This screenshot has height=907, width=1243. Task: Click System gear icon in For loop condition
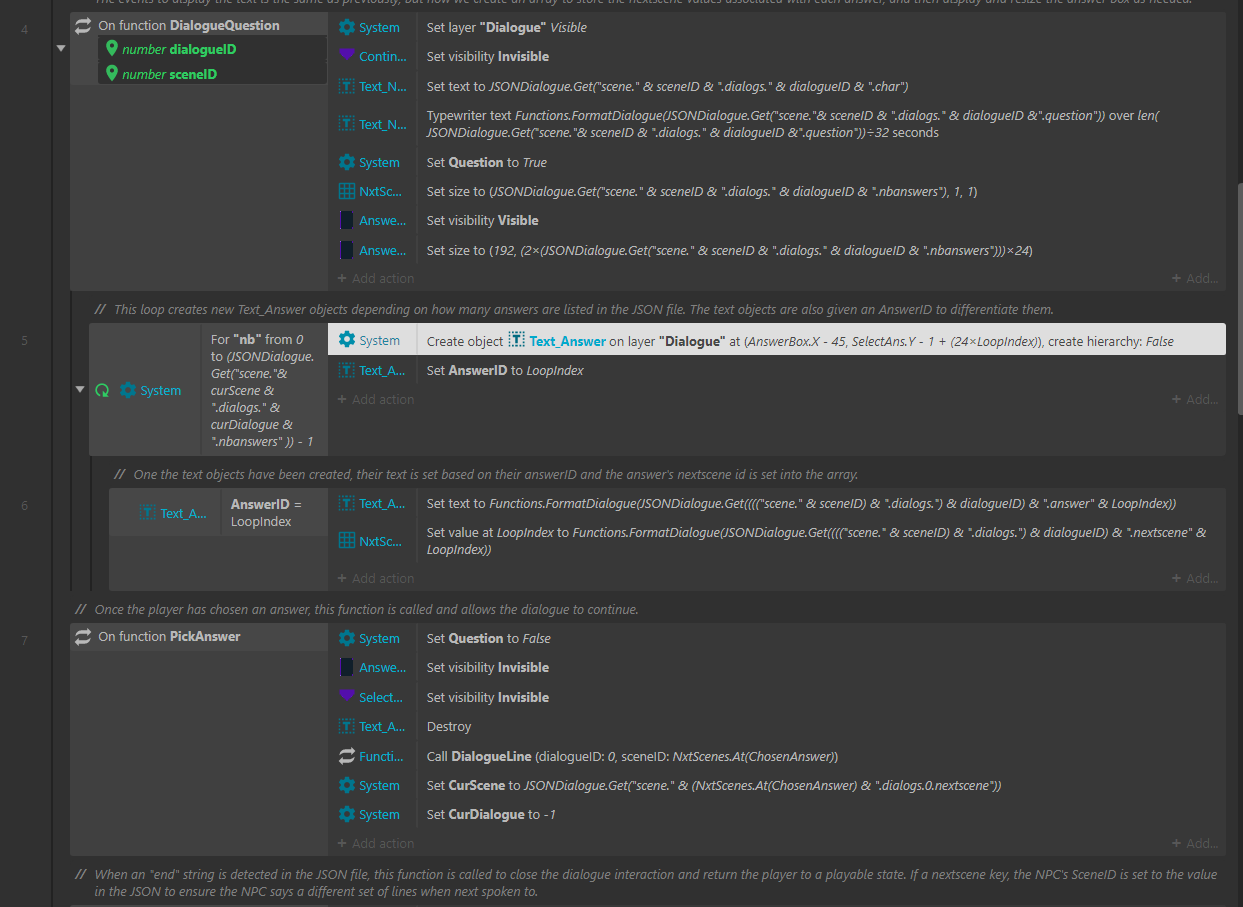point(127,390)
